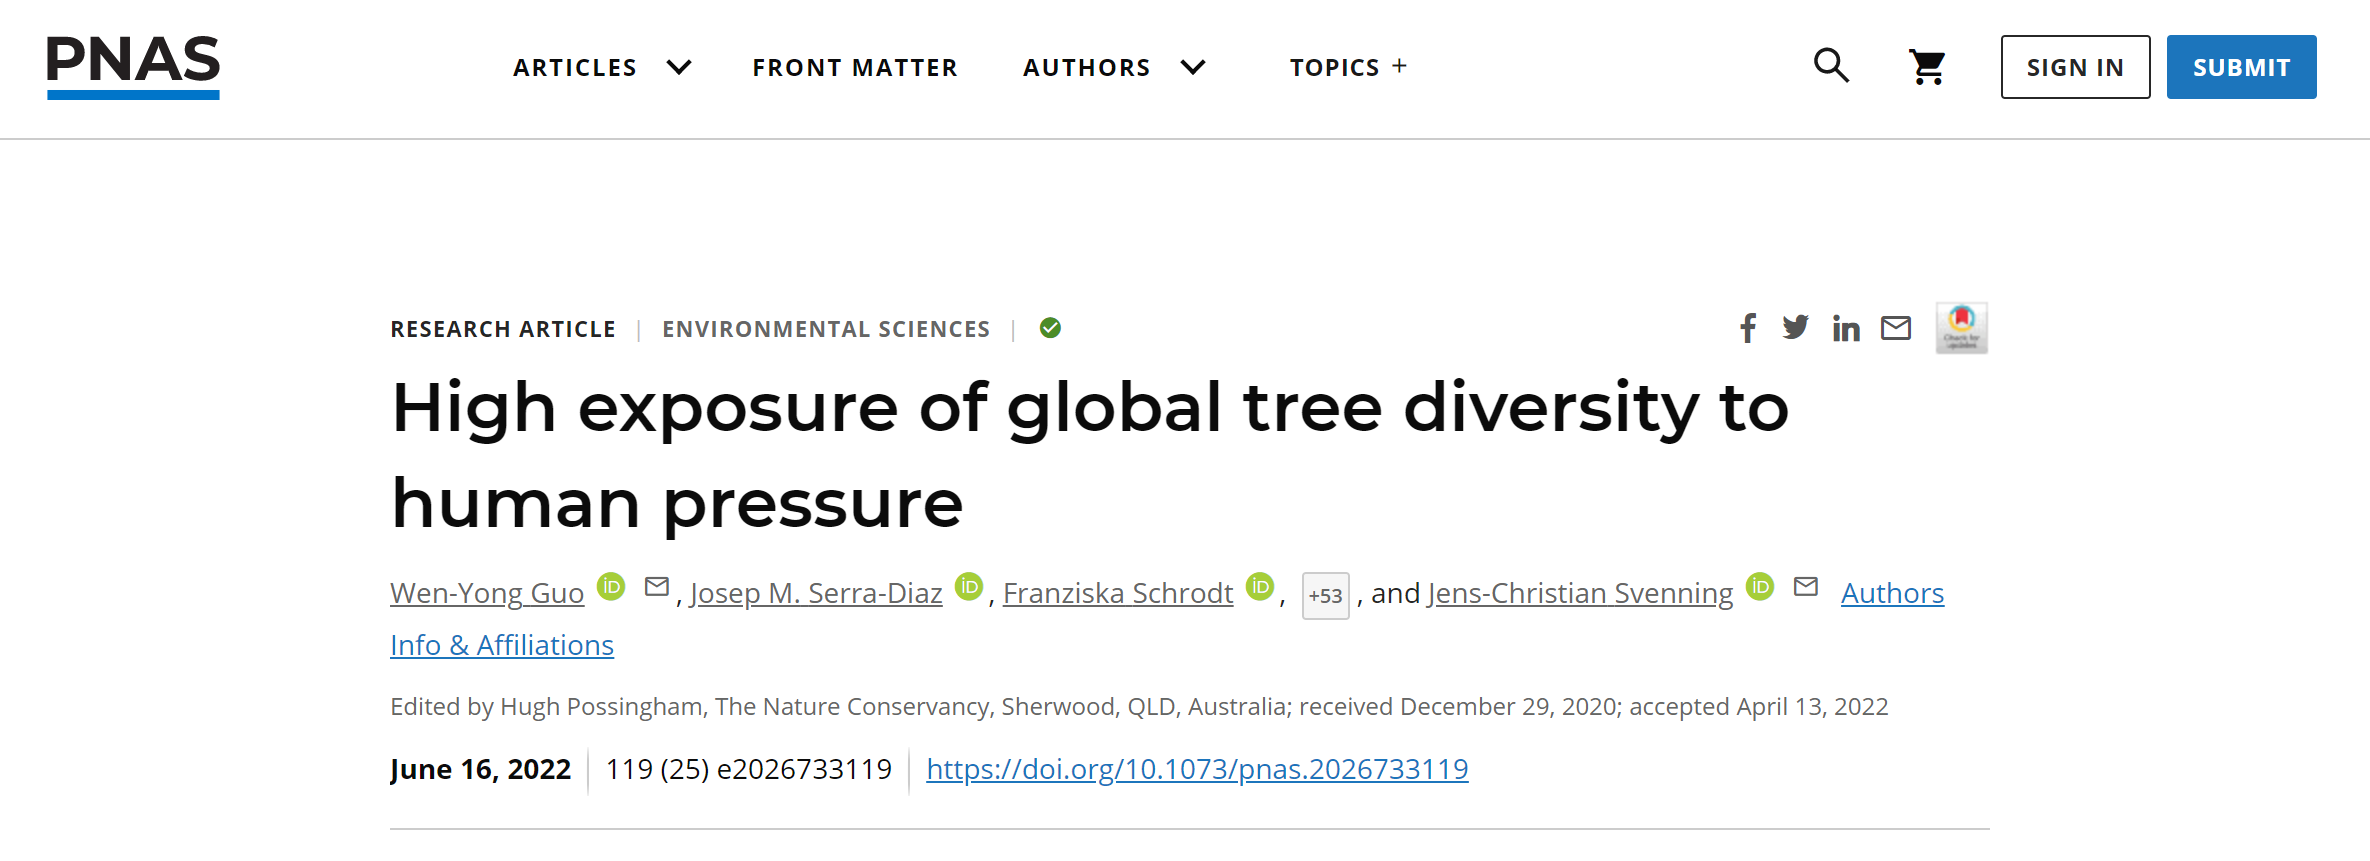Viewport: 2370px width, 861px height.
Task: Open the shopping cart
Action: click(x=1927, y=67)
